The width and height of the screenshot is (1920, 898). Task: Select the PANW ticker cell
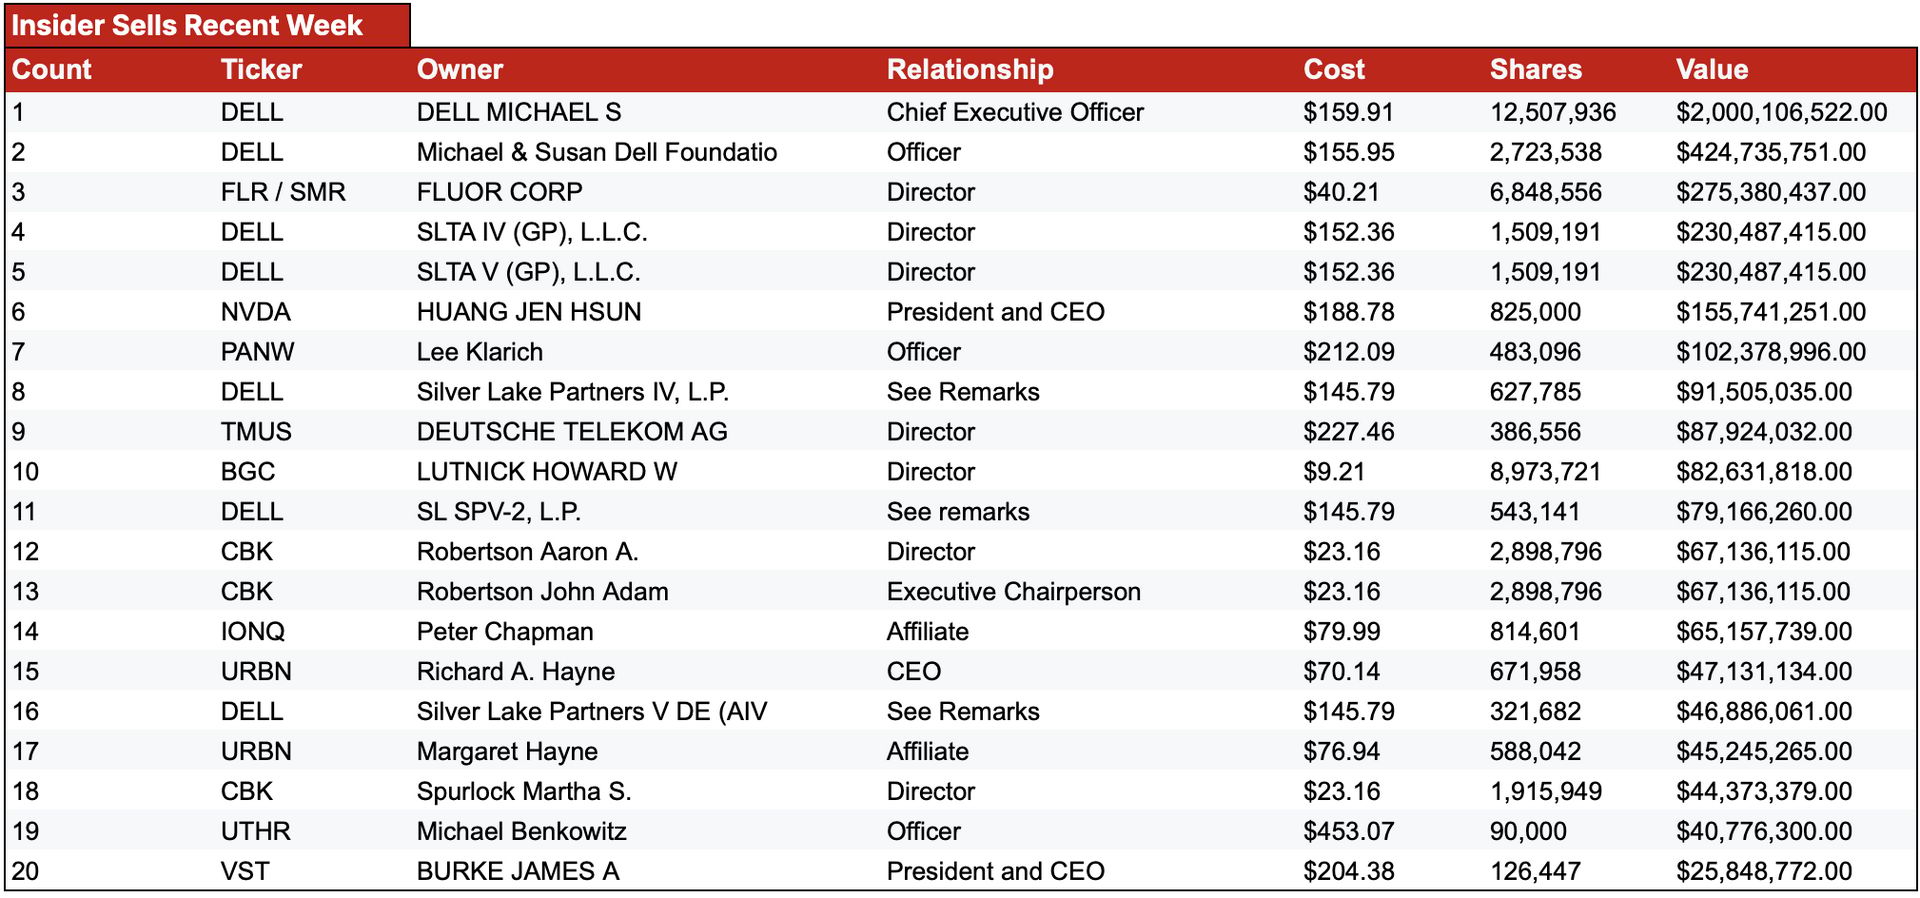tap(258, 352)
